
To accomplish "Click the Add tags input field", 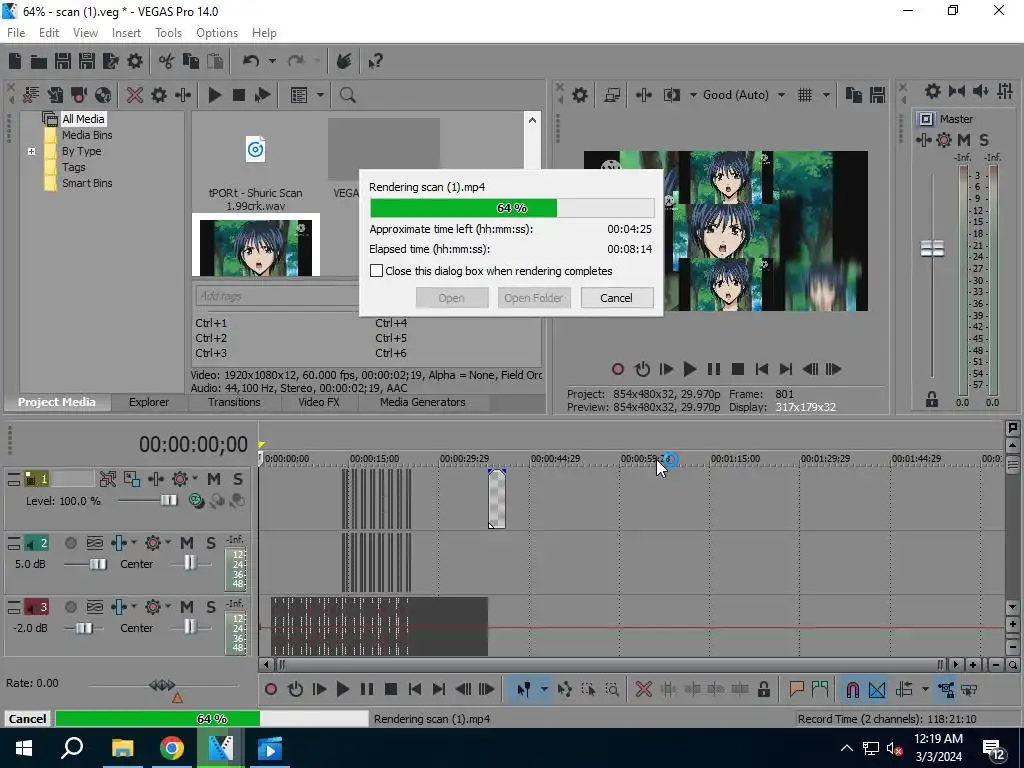I will 277,296.
